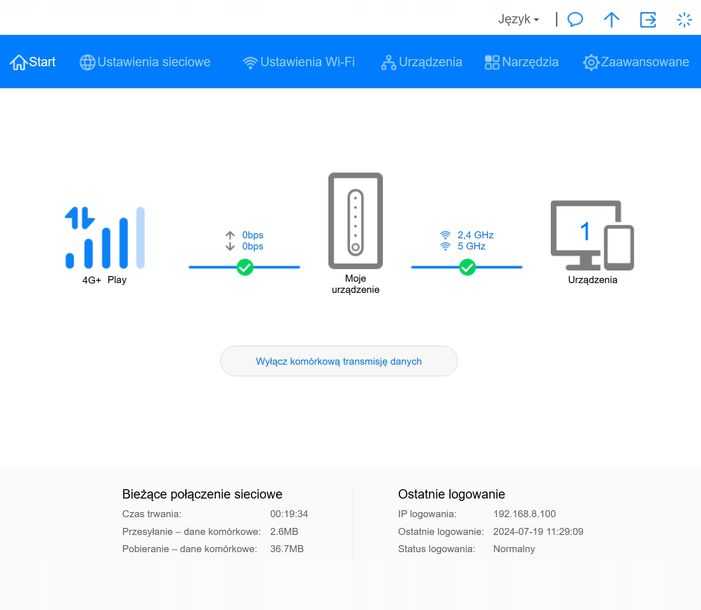Click the 2,4 GHz Wi-Fi link
701x610 pixels.
point(475,235)
